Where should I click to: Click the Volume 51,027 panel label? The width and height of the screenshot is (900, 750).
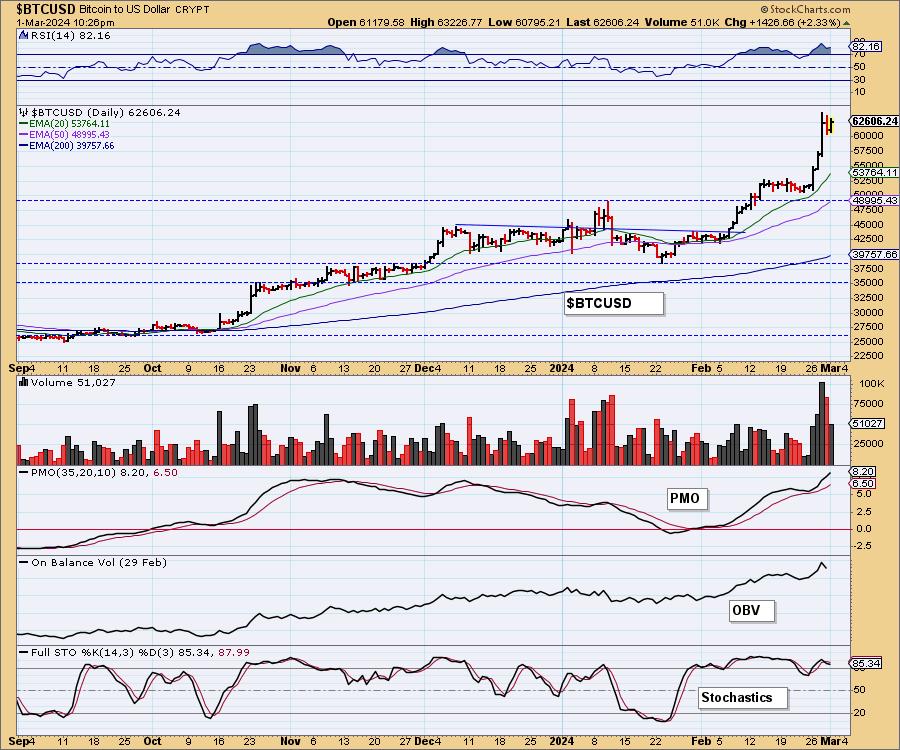[73, 382]
